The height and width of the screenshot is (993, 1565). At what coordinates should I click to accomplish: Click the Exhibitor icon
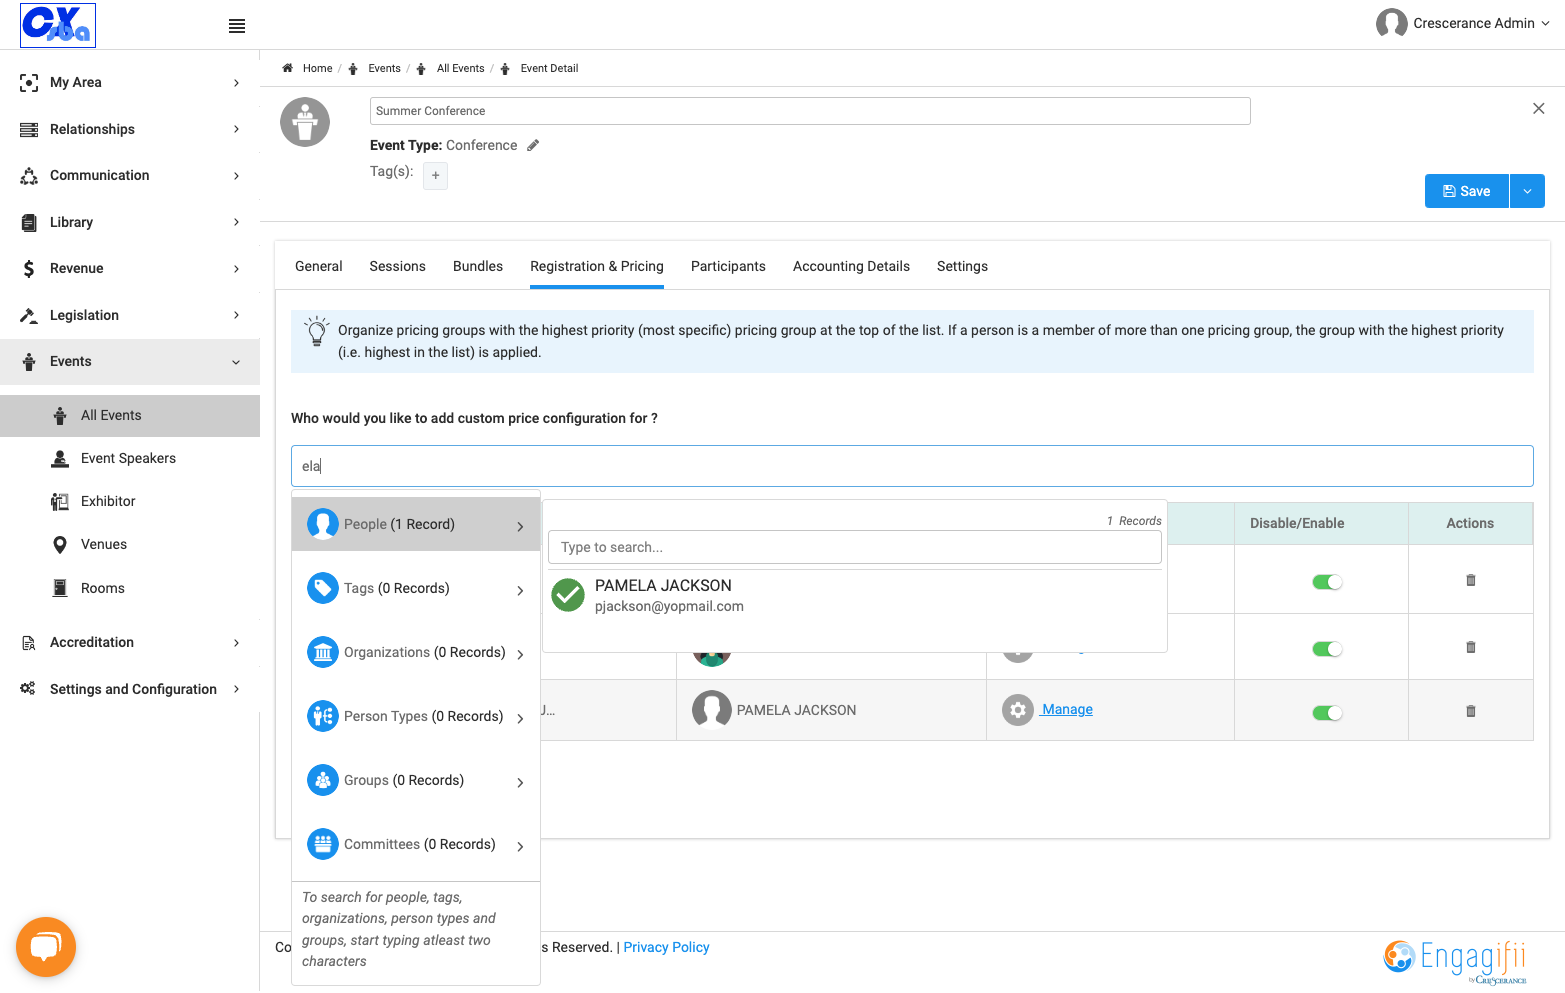click(60, 501)
